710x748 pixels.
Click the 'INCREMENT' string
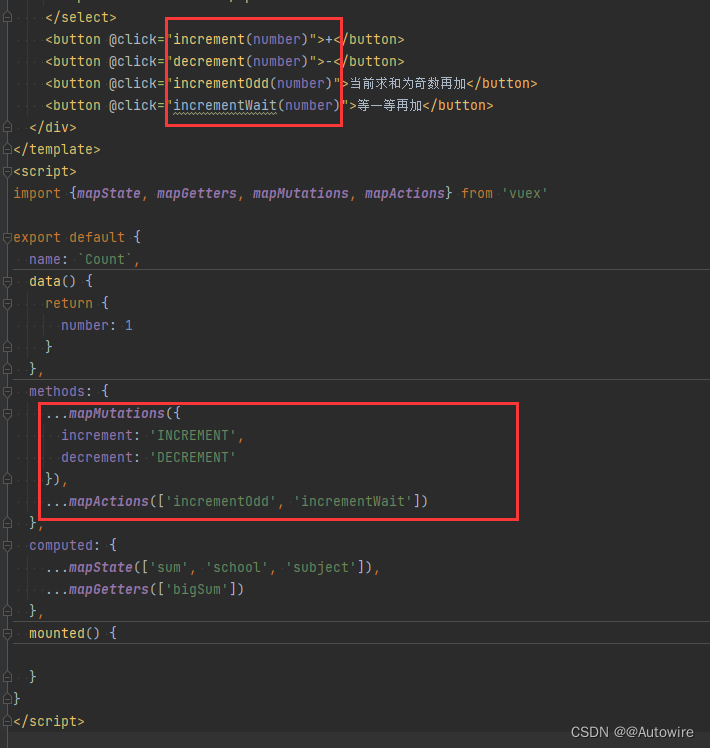point(193,436)
